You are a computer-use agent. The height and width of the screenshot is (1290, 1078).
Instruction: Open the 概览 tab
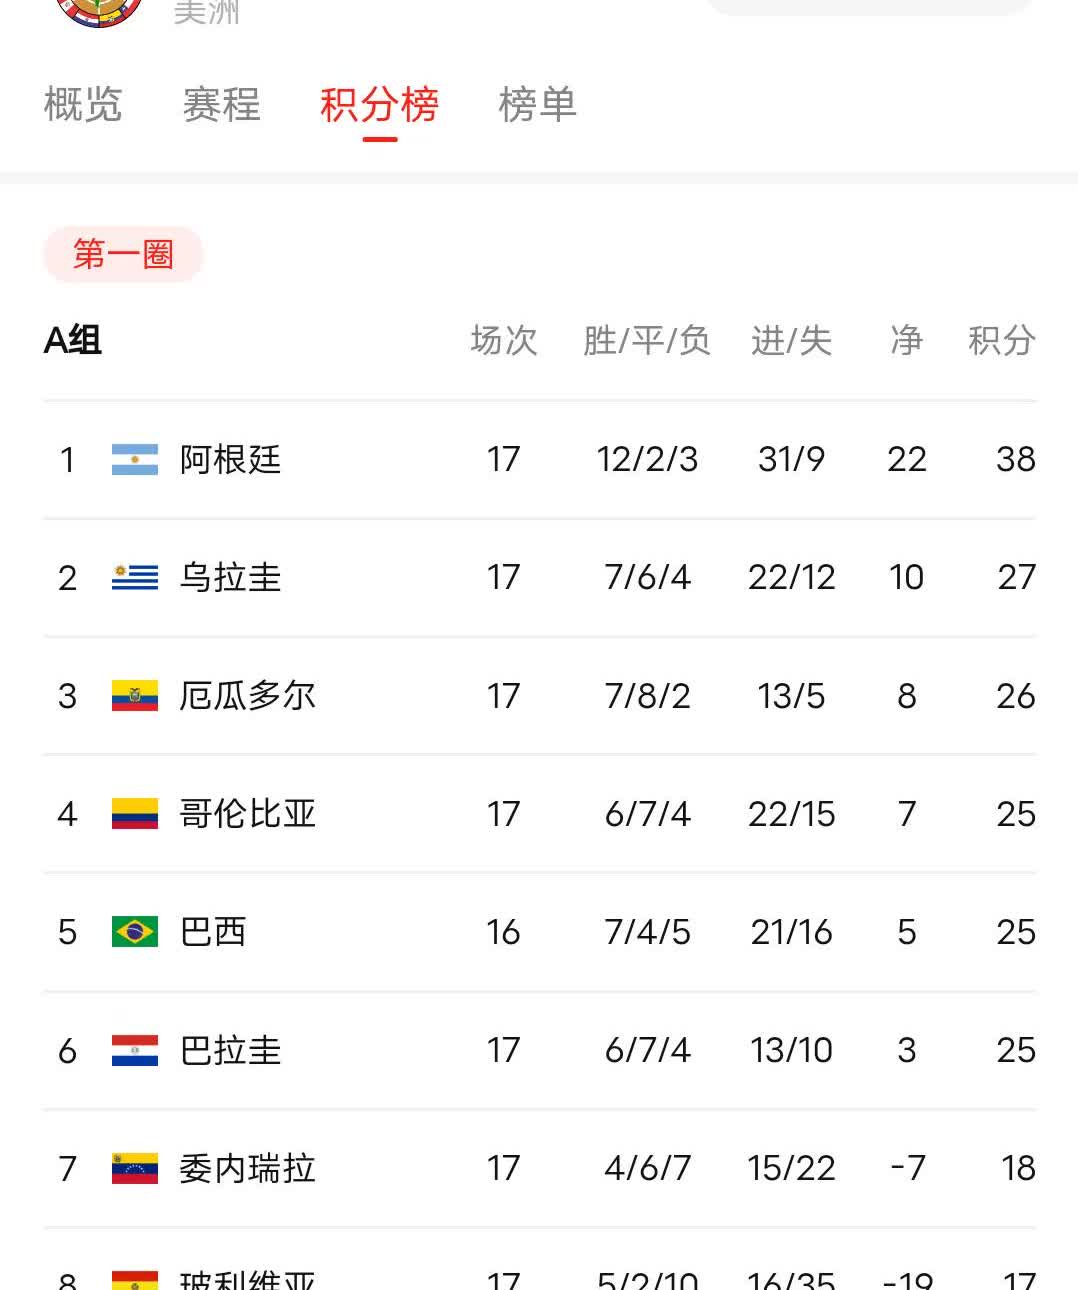(83, 105)
